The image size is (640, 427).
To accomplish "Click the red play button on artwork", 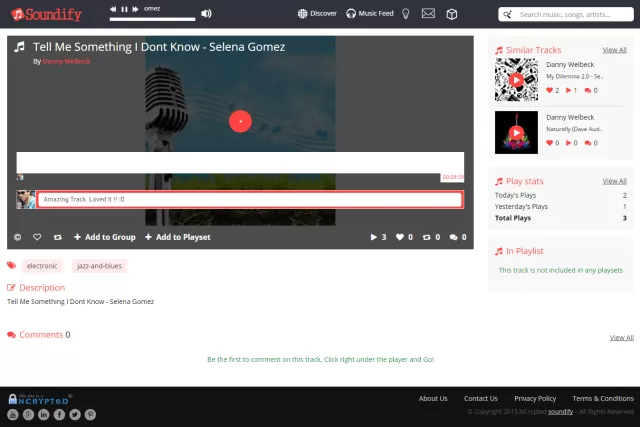I will click(x=240, y=121).
